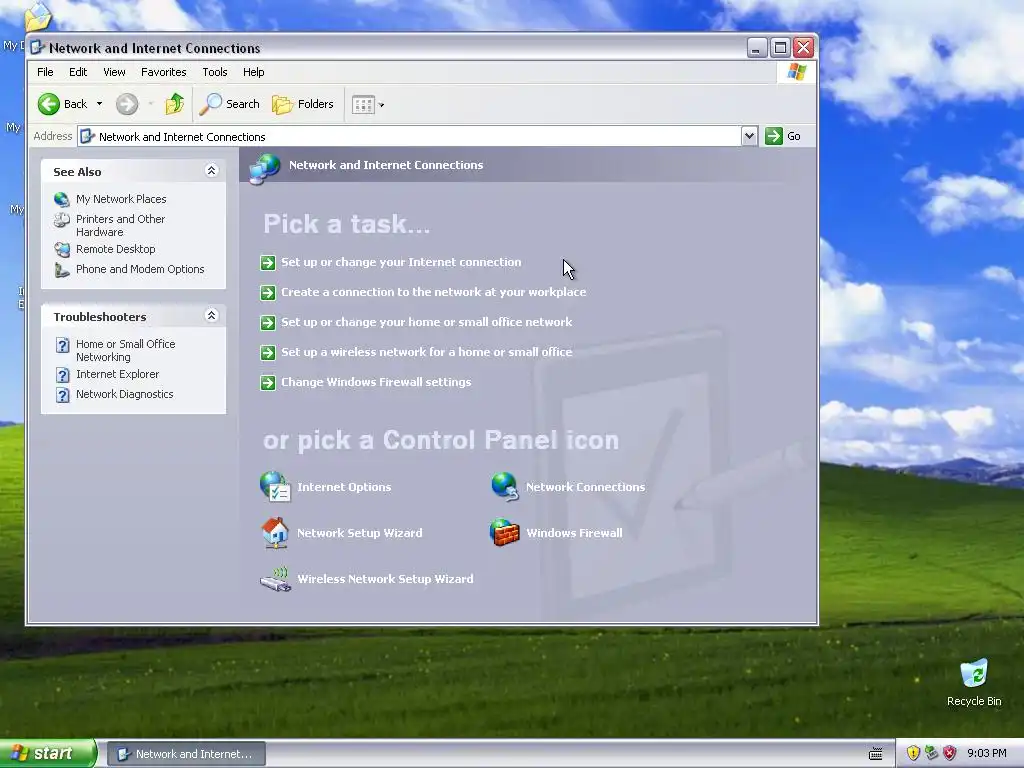
Task: Select 'Set up a wireless network' task
Action: (x=426, y=352)
